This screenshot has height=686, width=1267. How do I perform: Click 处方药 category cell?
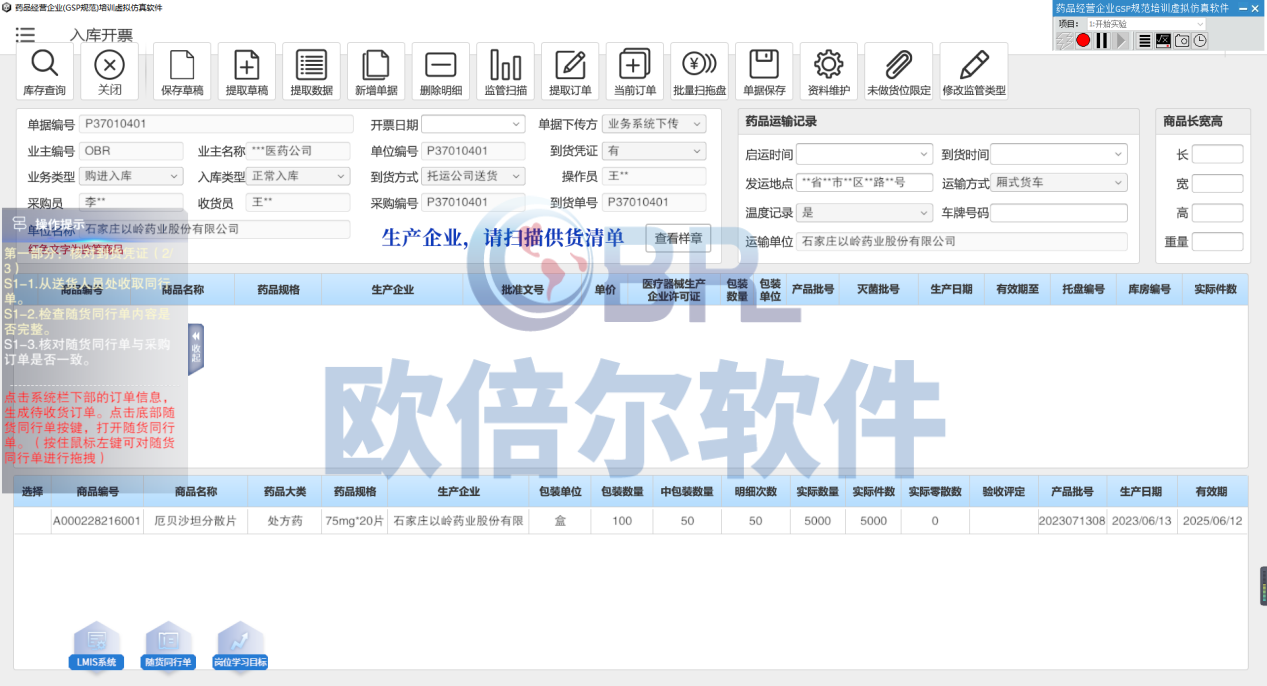coord(284,521)
